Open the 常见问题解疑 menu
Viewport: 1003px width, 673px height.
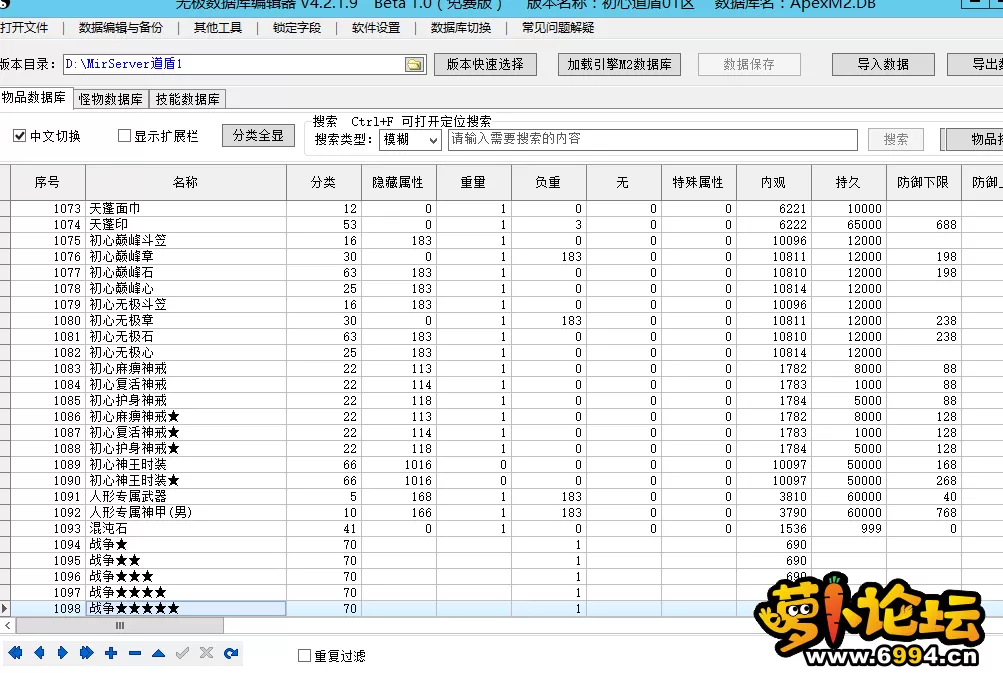558,28
